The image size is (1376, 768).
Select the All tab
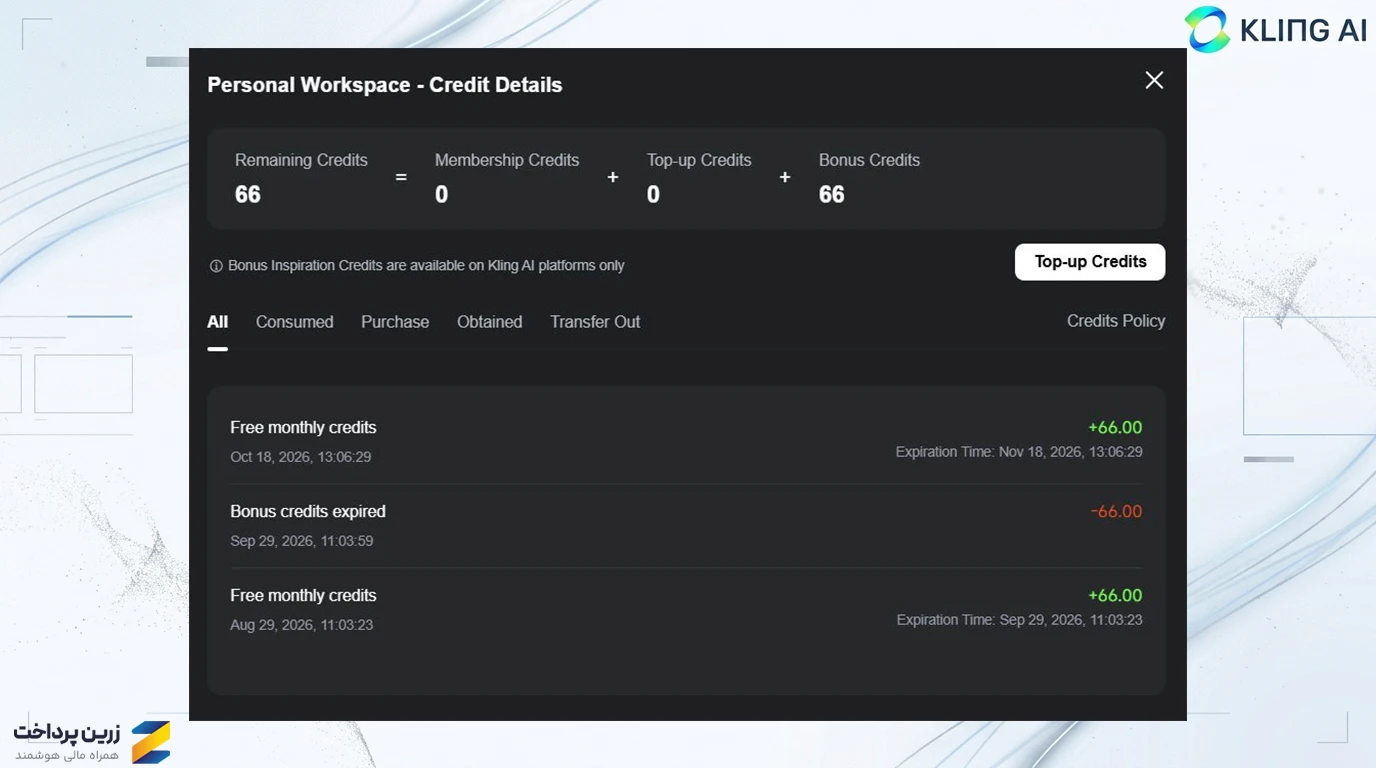pos(217,322)
